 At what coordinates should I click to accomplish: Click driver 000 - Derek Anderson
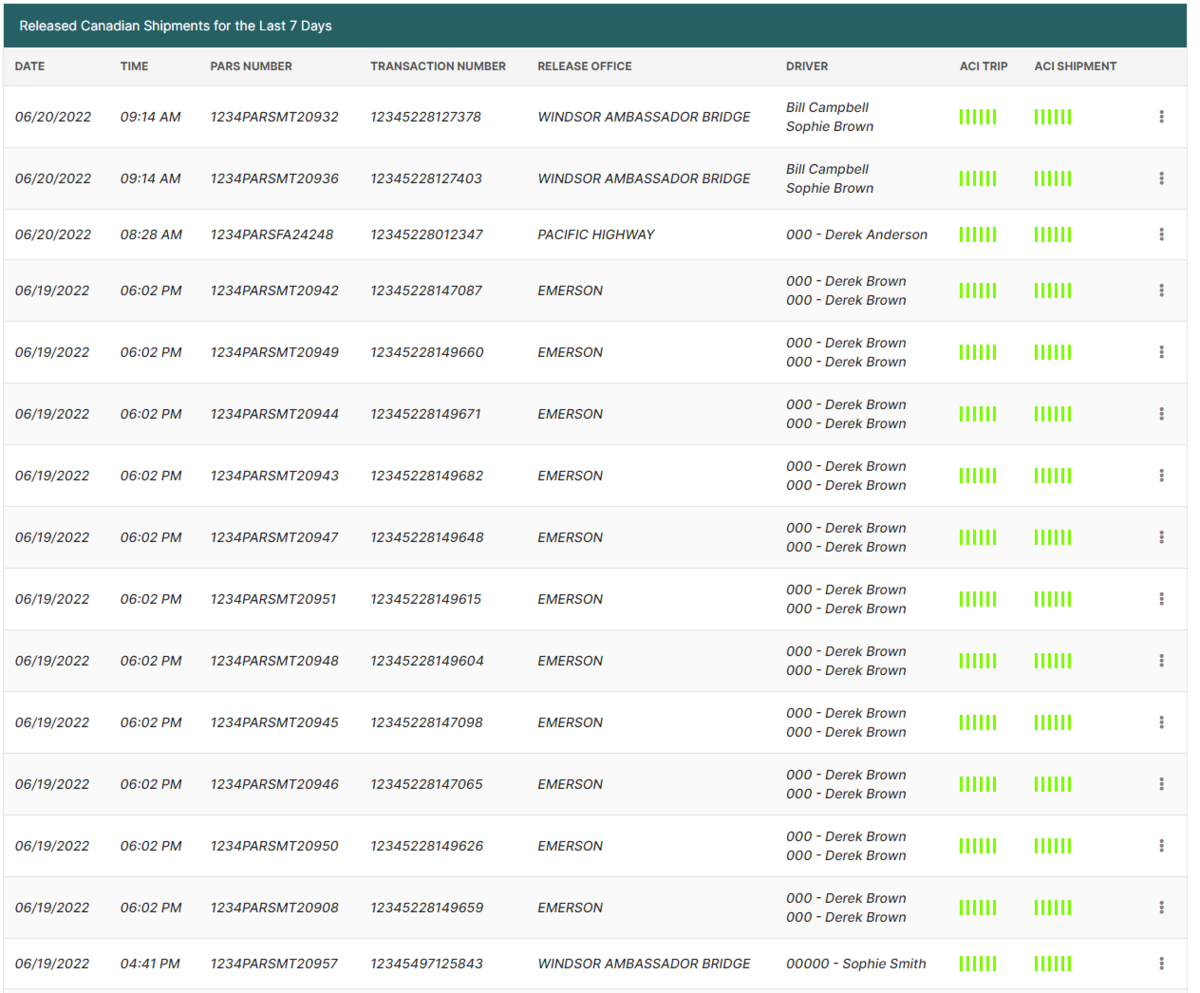[x=856, y=235]
